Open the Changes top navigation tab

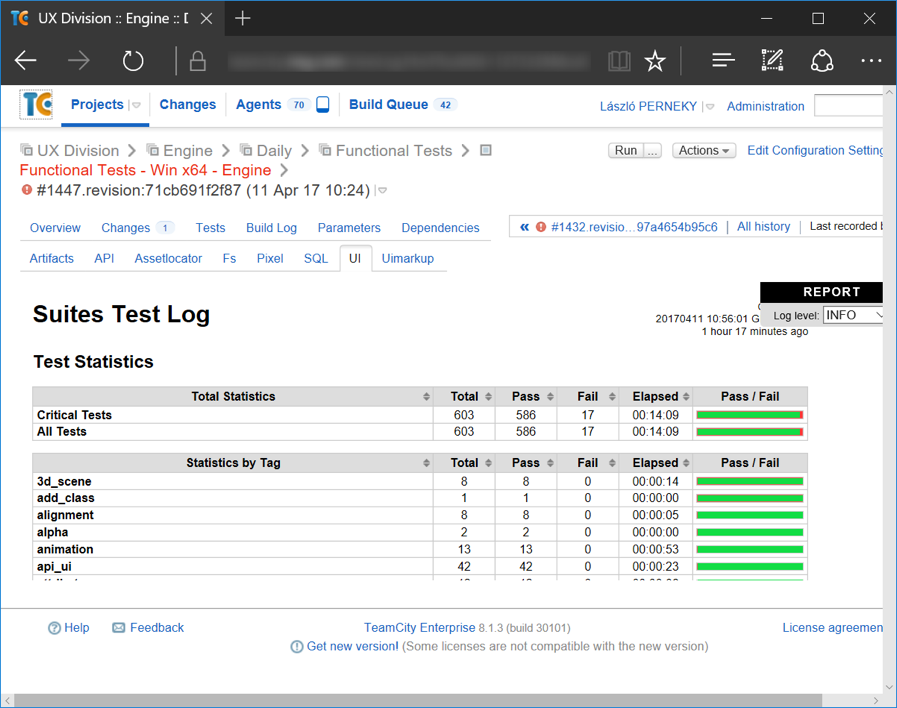tap(188, 105)
